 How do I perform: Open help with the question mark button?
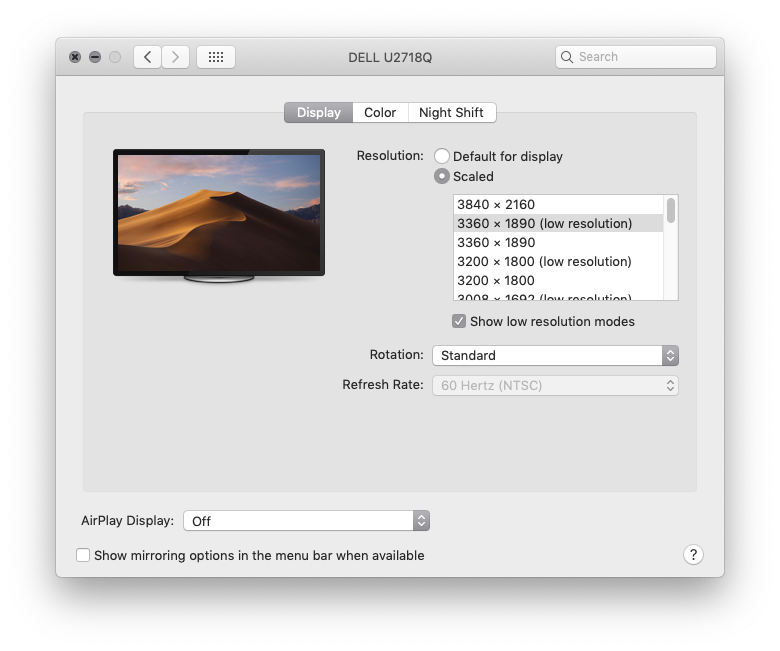click(693, 555)
